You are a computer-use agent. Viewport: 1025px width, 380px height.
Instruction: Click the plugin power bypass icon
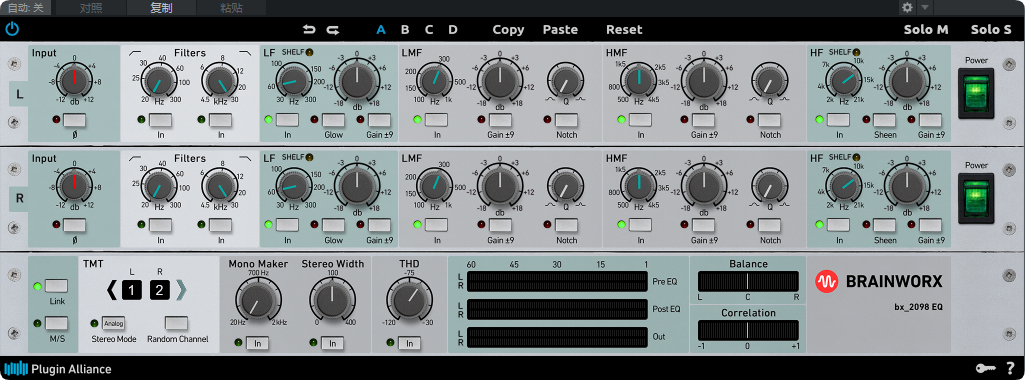(x=12, y=29)
